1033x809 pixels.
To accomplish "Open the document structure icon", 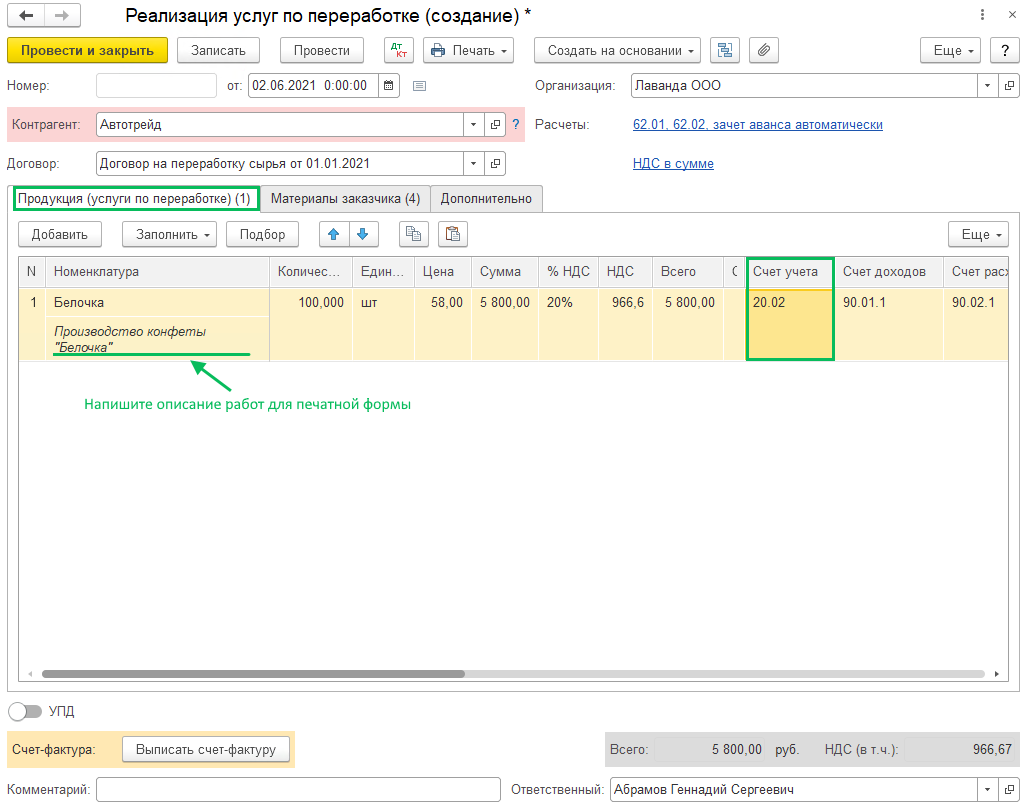I will coord(725,50).
